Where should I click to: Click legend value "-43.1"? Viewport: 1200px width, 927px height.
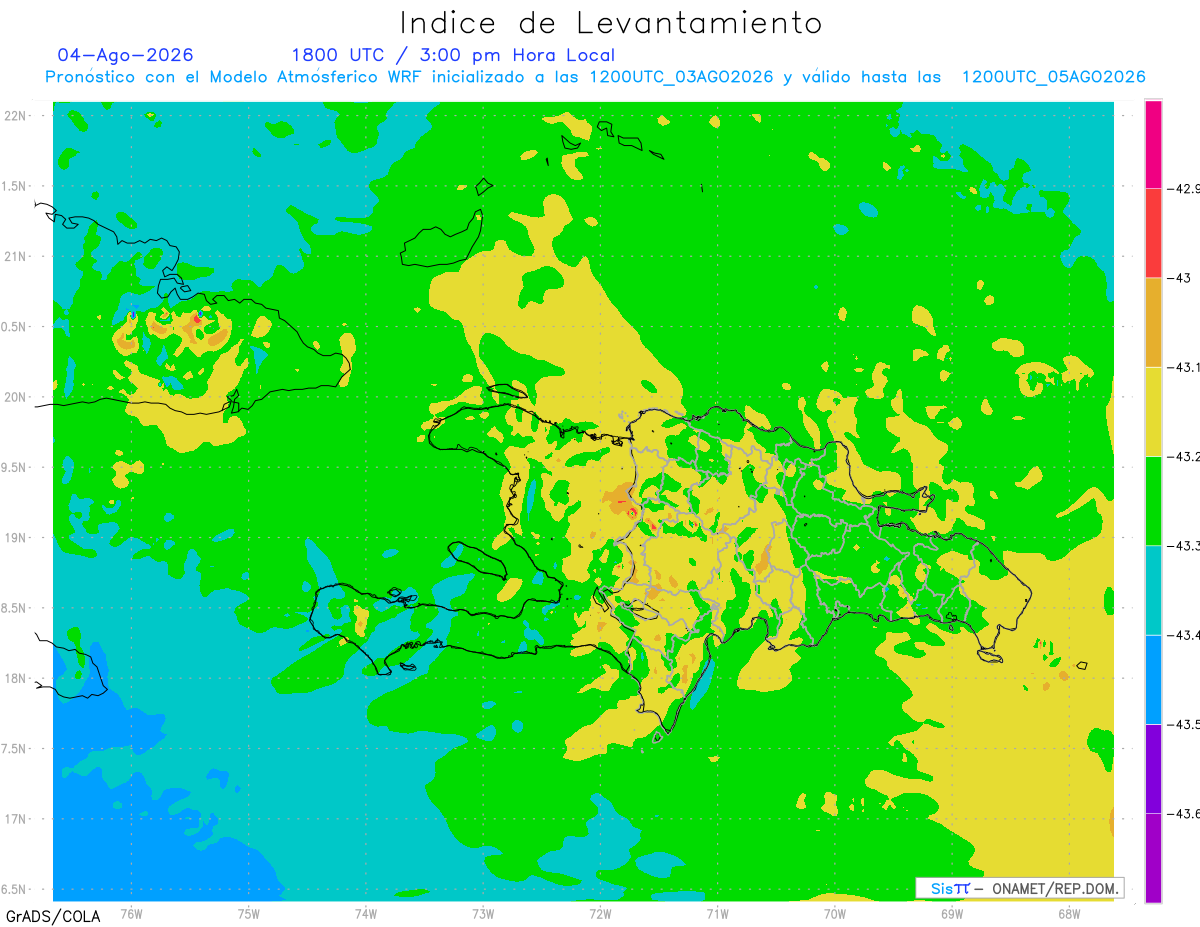coord(1185,367)
